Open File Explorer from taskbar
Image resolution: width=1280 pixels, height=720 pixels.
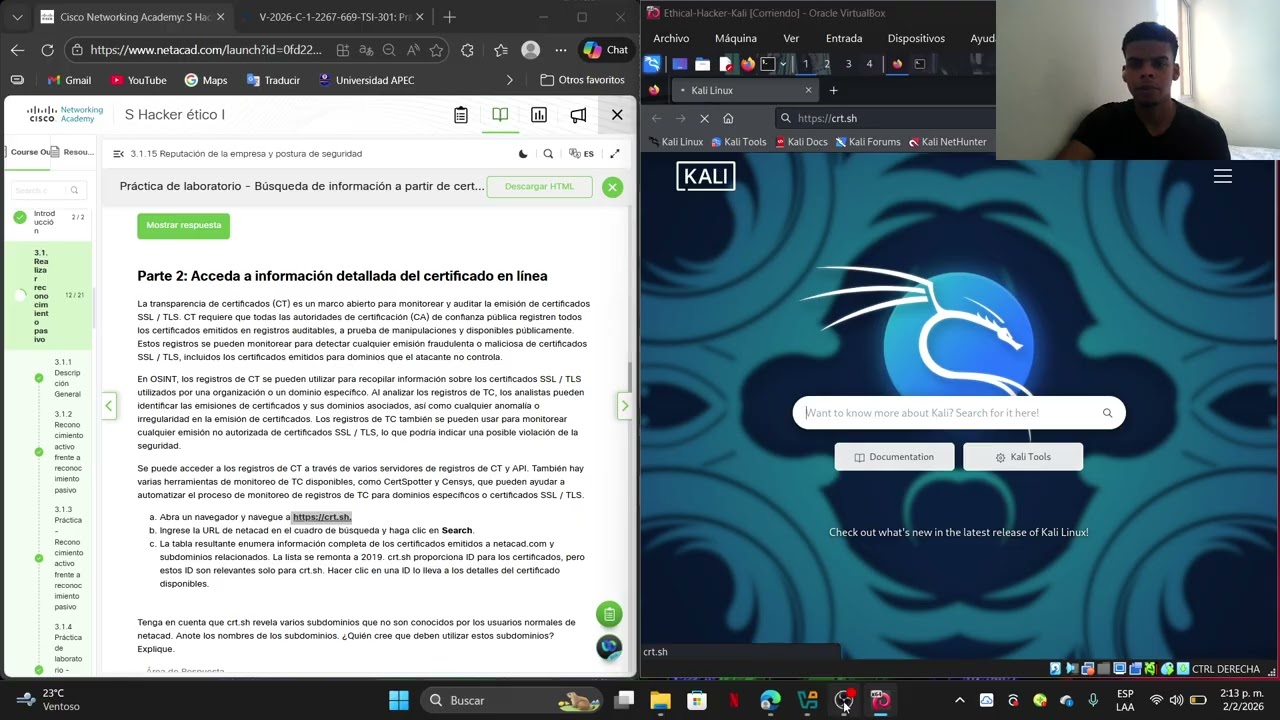tap(660, 700)
